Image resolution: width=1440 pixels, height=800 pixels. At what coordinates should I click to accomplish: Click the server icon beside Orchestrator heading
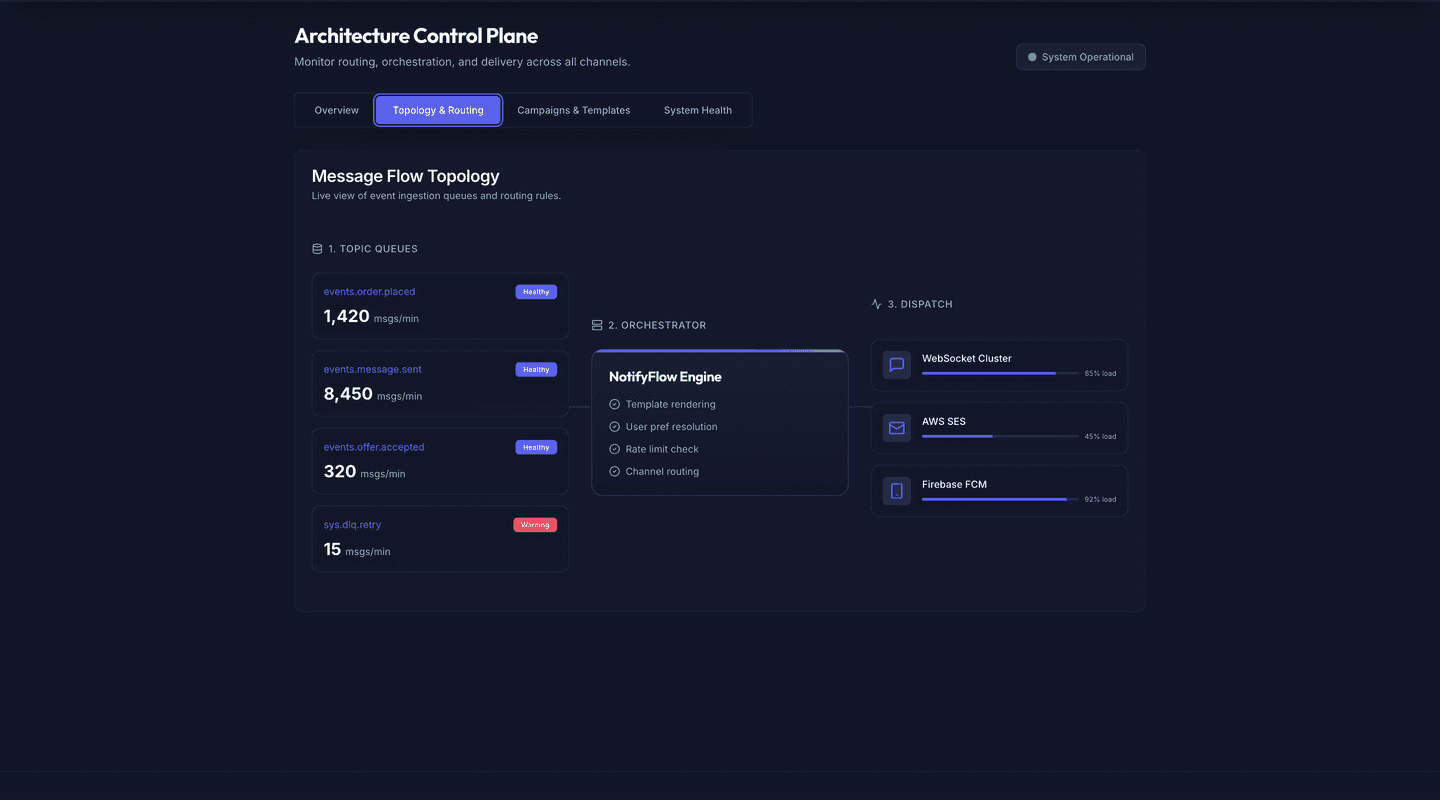596,325
